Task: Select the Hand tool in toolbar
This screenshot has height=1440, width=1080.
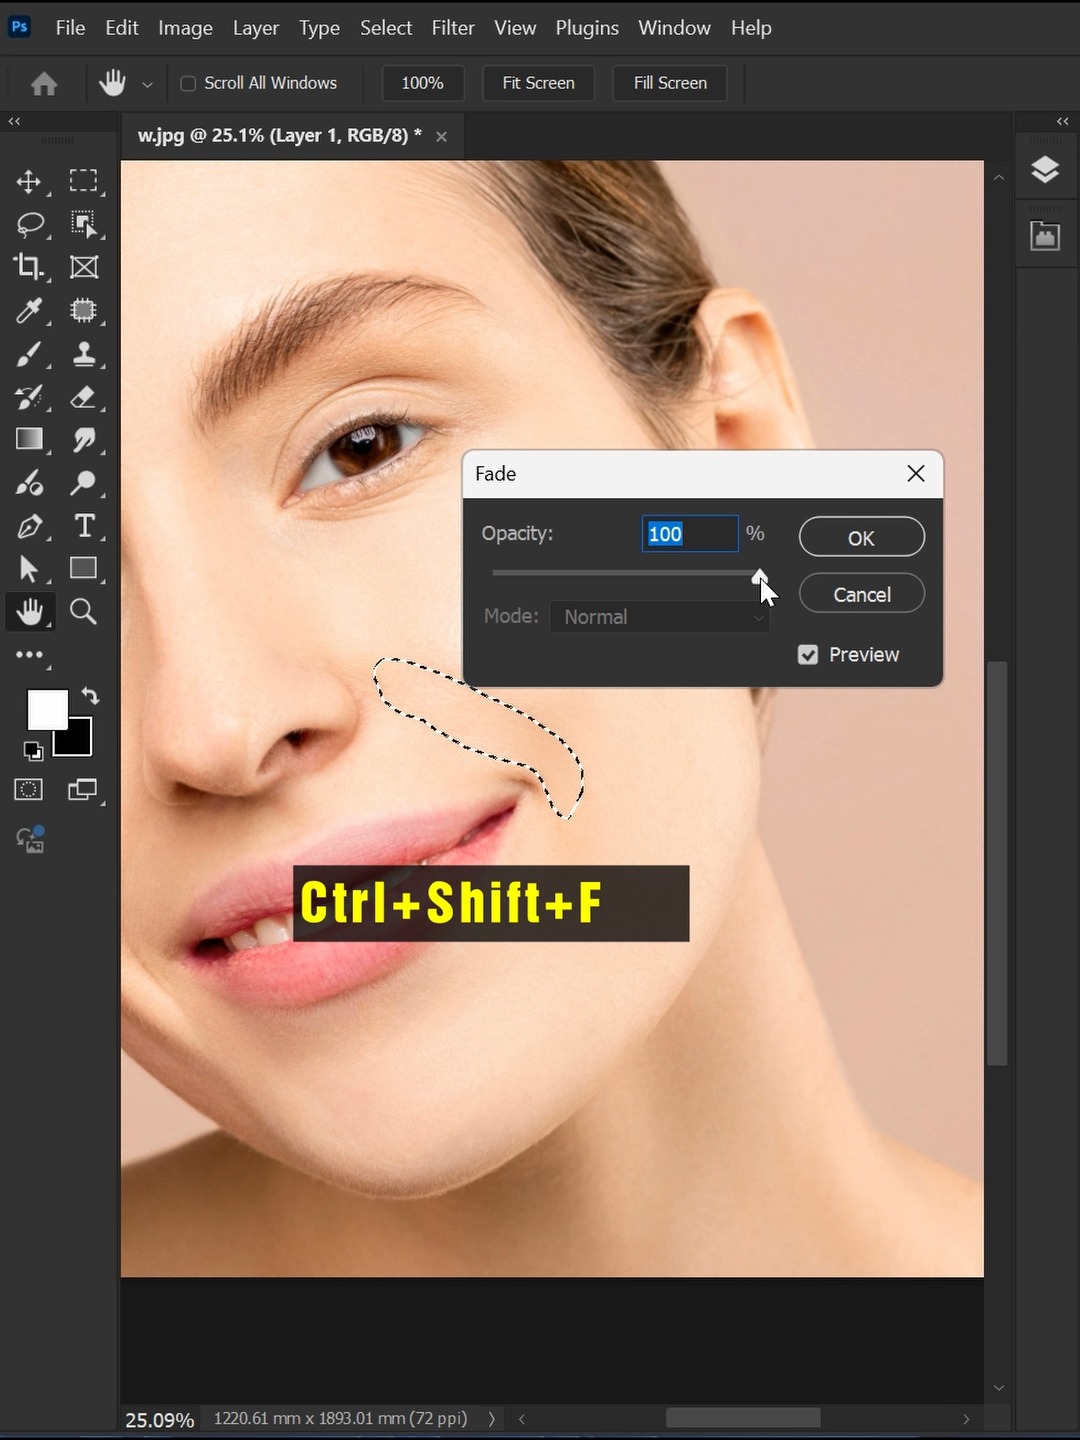Action: (29, 611)
